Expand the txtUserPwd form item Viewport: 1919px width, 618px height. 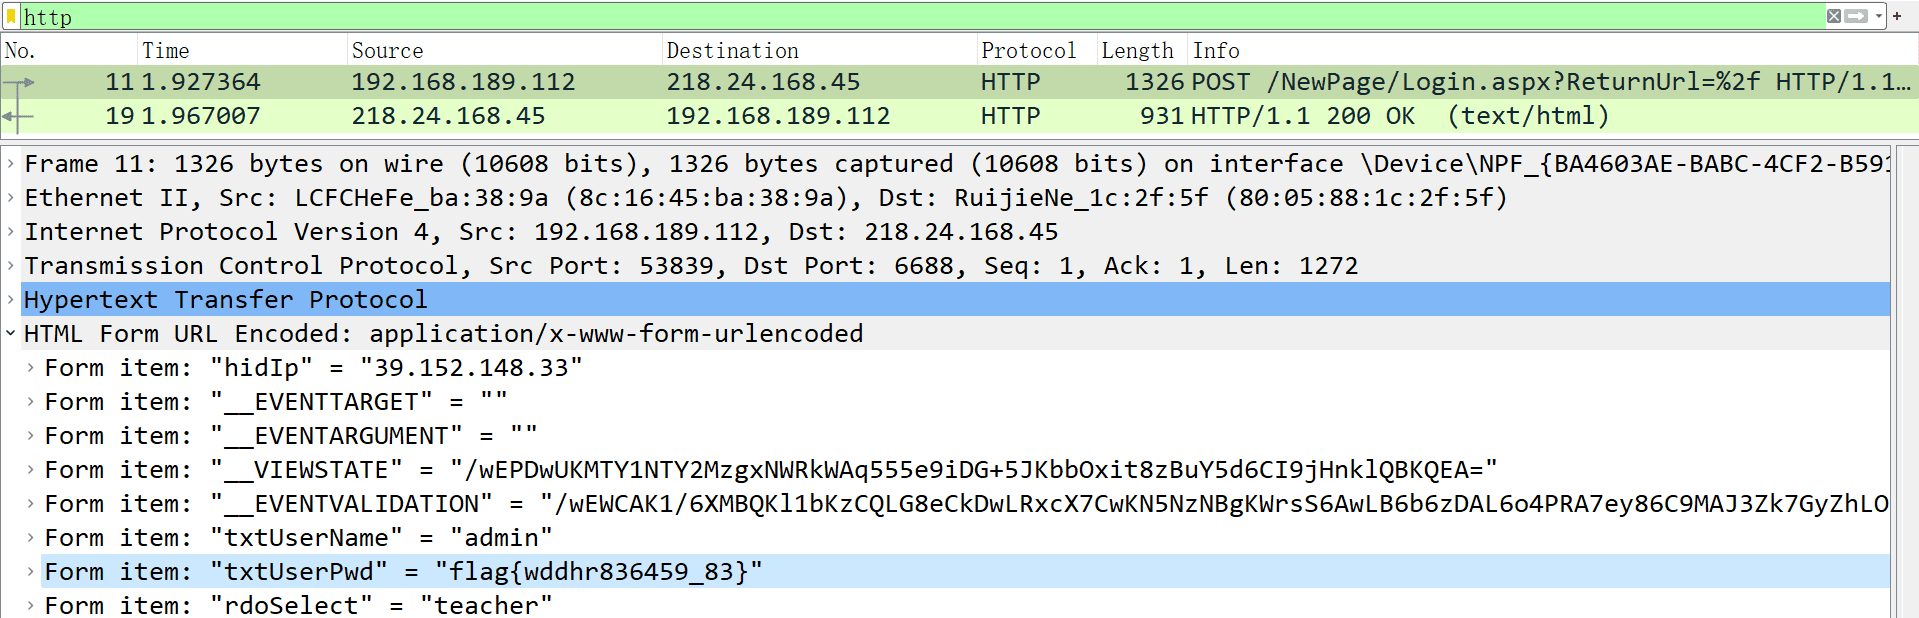pos(30,572)
